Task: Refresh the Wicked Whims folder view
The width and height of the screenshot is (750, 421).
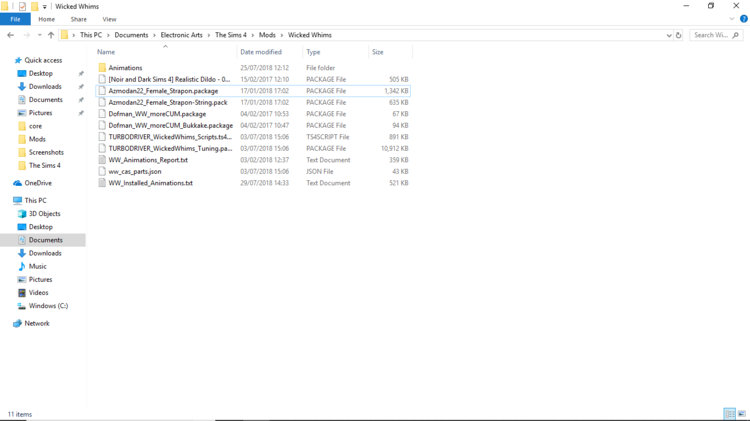Action: (x=678, y=35)
